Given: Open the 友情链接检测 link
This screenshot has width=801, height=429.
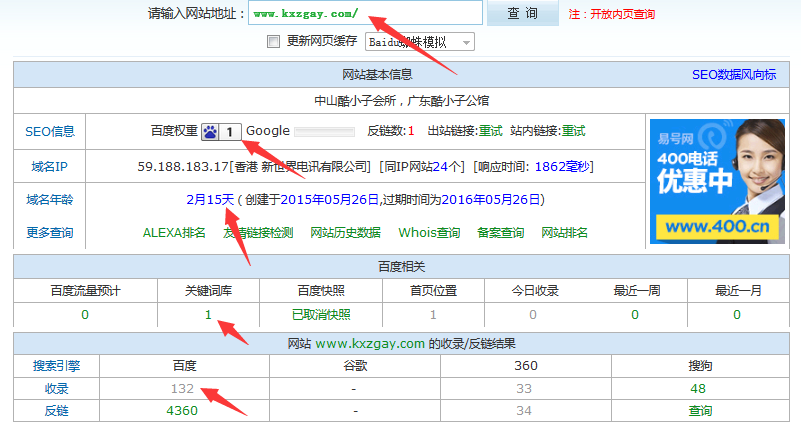Looking at the screenshot, I should [258, 233].
